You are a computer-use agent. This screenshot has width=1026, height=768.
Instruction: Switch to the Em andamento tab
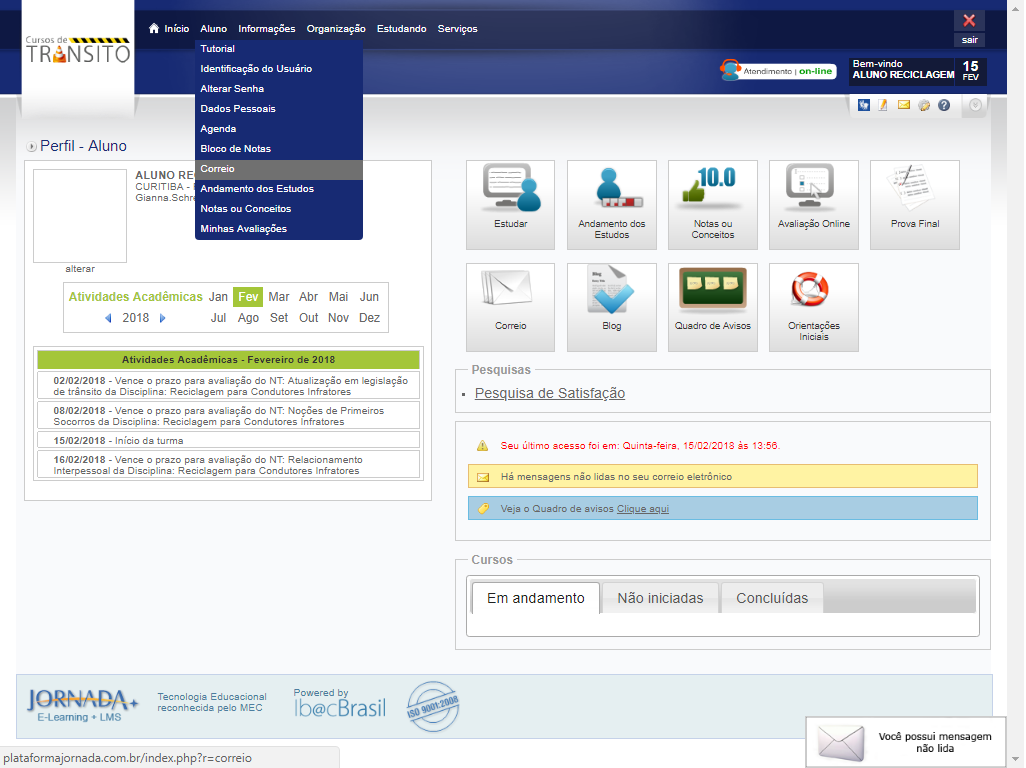click(535, 598)
